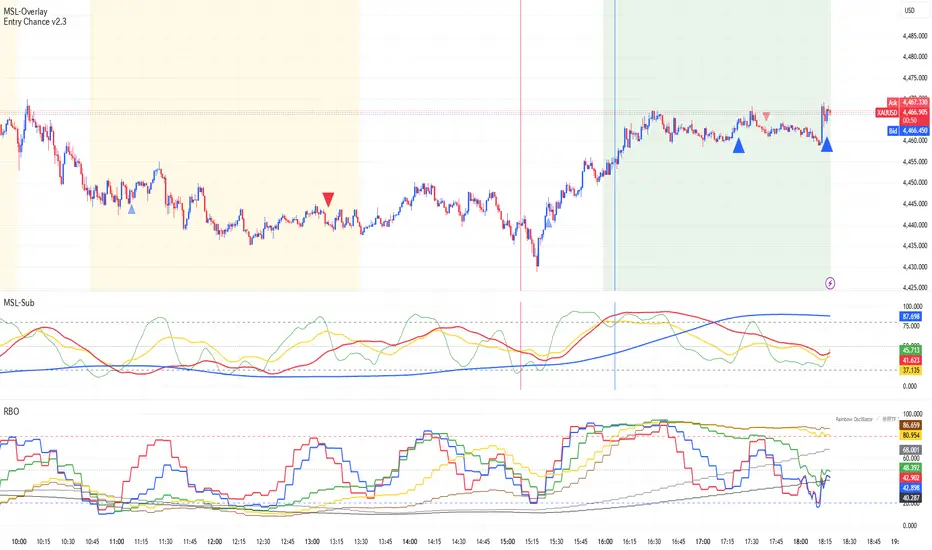
Task: Click the green 45.713 value label
Action: [x=911, y=350]
